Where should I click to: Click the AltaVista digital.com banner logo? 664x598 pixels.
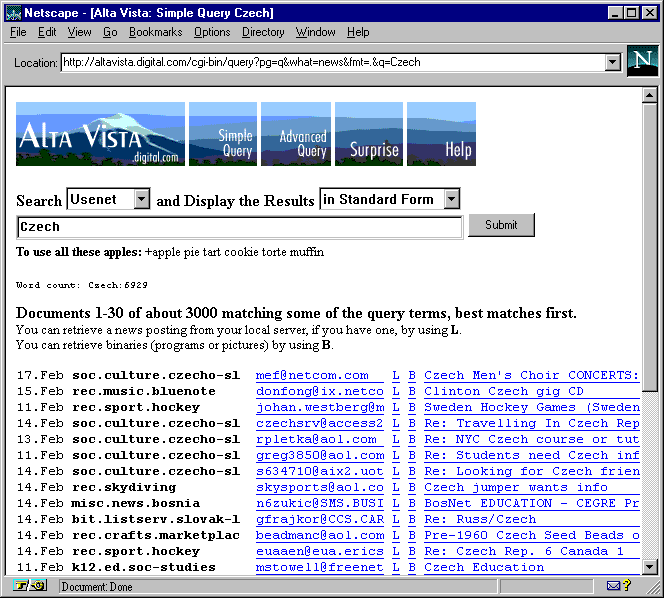click(x=100, y=134)
